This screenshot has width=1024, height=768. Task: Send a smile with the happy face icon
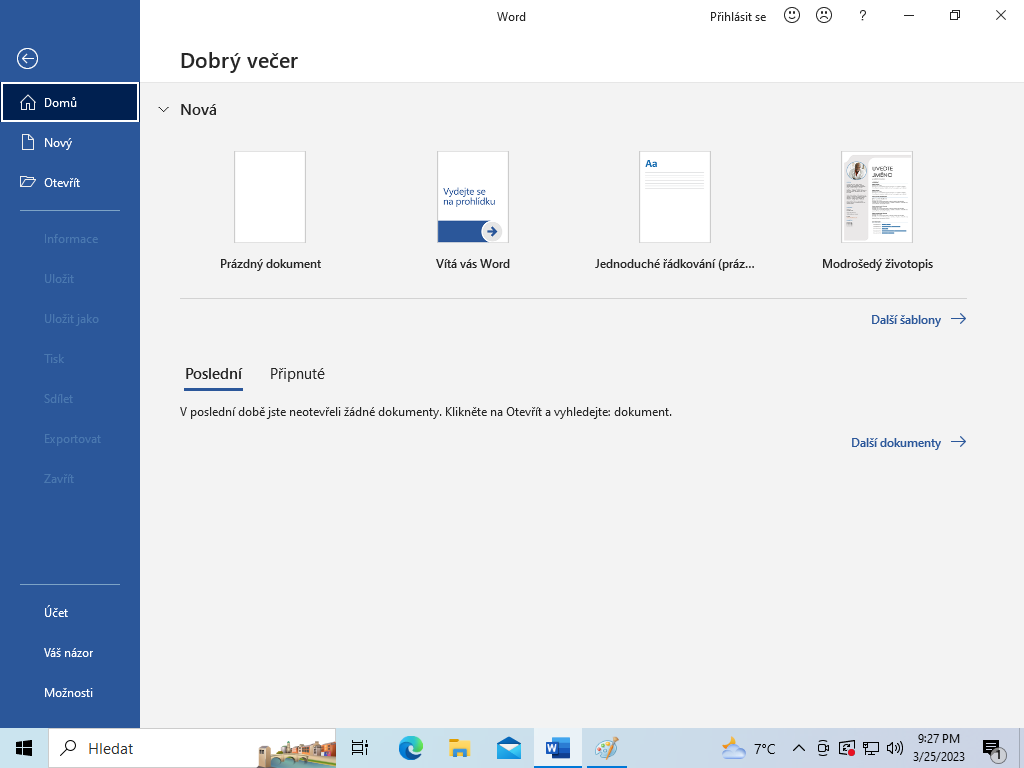792,16
